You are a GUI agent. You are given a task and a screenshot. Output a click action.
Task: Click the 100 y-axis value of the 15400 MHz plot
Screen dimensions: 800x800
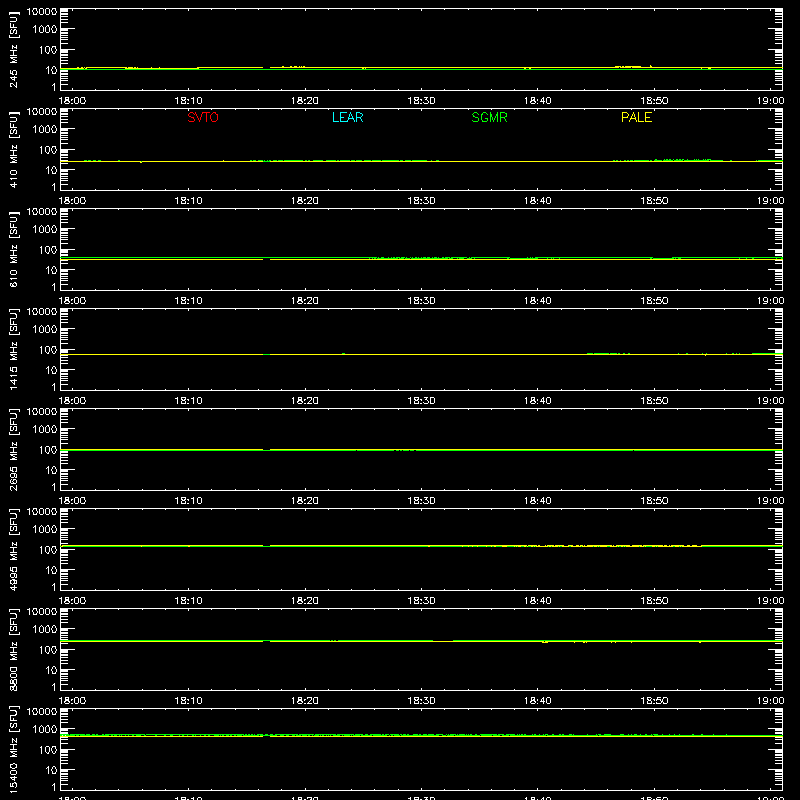tap(48, 750)
